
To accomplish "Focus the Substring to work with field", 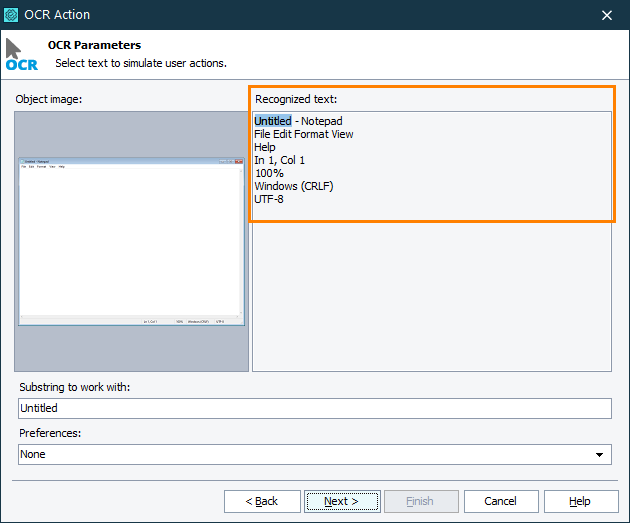I will pos(315,408).
